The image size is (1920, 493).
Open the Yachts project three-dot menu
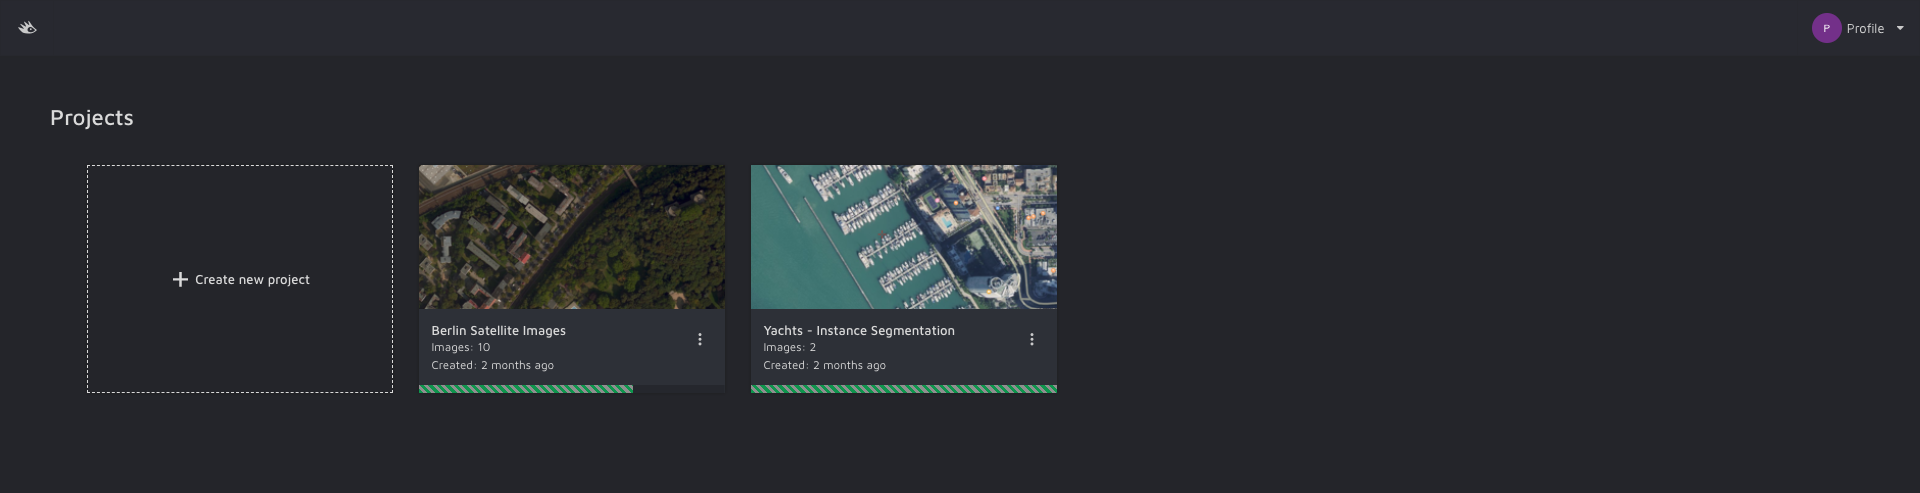1032,340
